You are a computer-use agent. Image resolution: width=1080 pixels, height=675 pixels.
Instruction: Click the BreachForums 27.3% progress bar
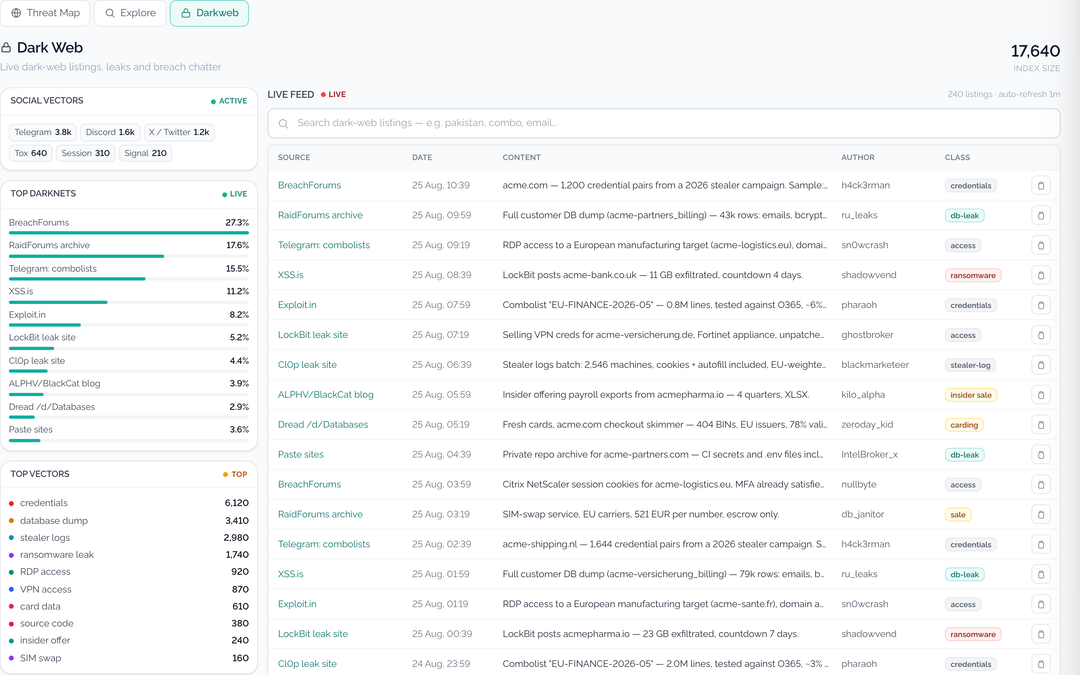click(x=129, y=233)
